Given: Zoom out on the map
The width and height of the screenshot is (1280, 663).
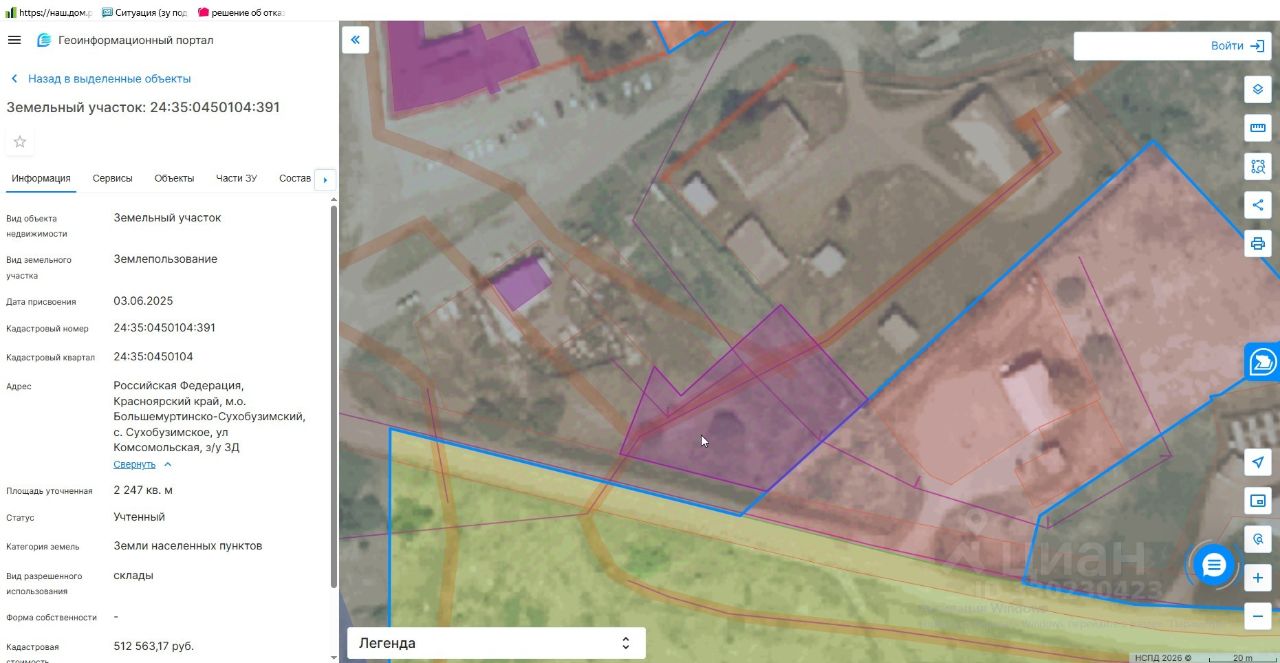Looking at the screenshot, I should pyautogui.click(x=1258, y=617).
